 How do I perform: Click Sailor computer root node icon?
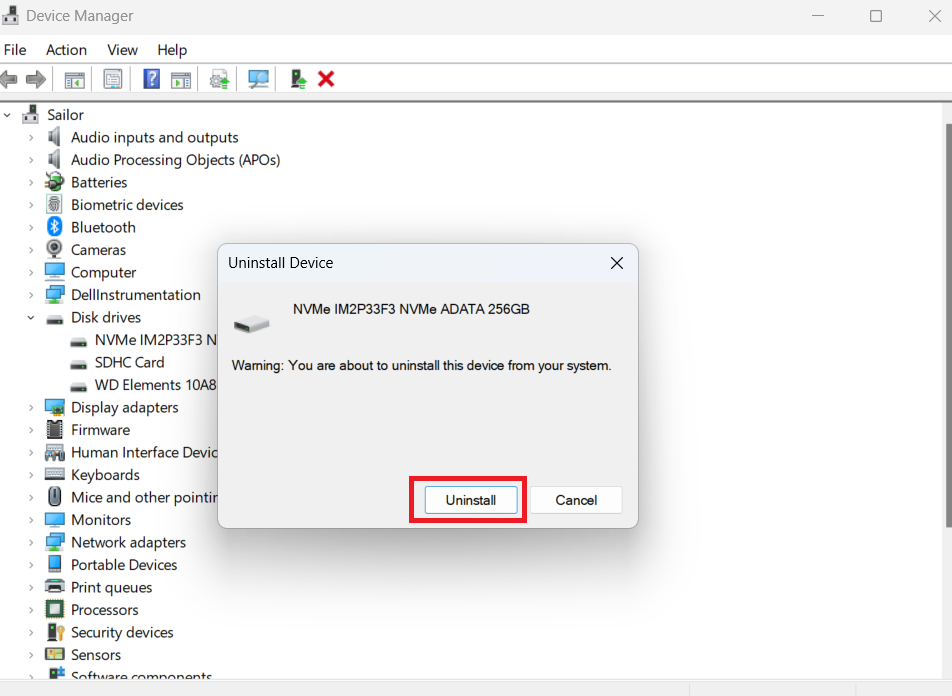click(30, 114)
